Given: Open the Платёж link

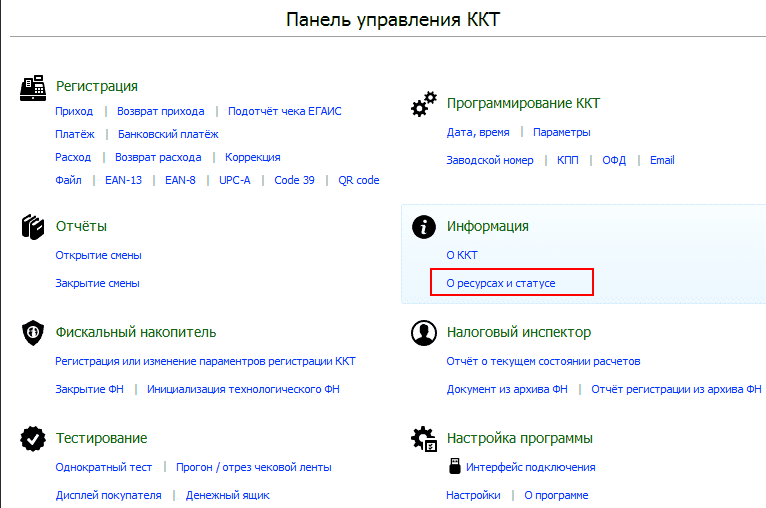Looking at the screenshot, I should click(75, 134).
